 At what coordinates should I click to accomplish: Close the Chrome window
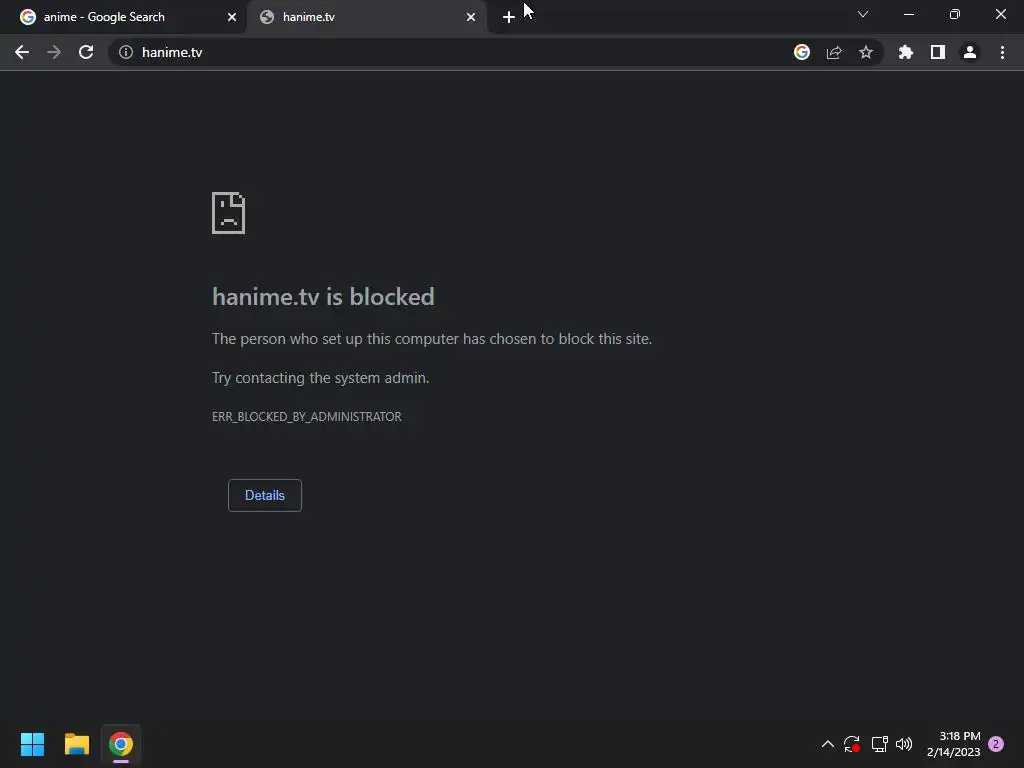[1000, 14]
